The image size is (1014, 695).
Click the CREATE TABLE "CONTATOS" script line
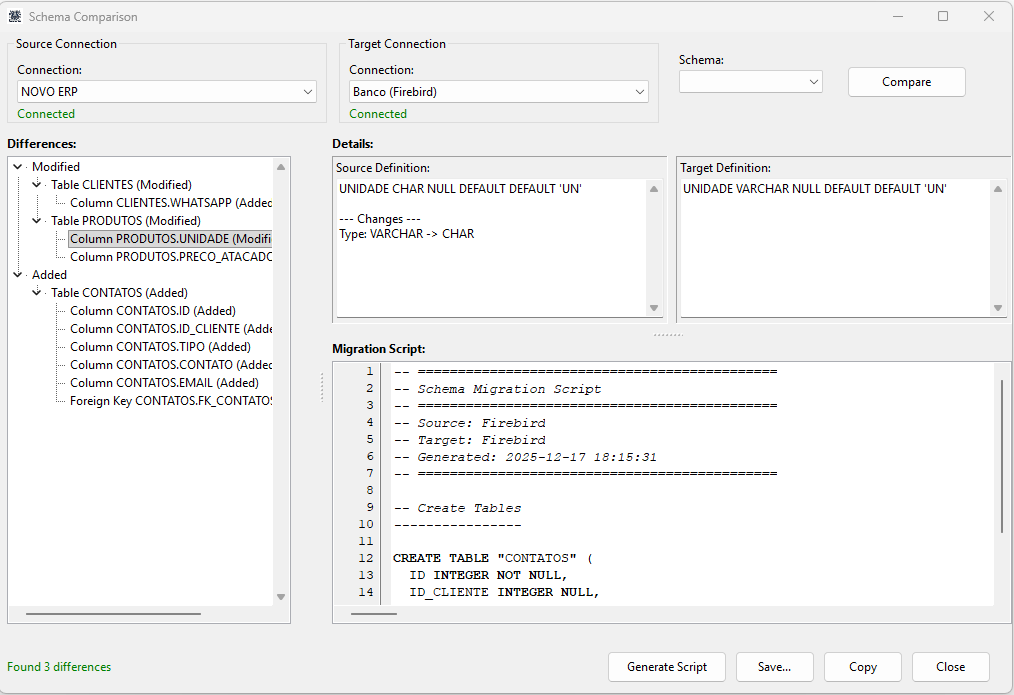(x=492, y=558)
